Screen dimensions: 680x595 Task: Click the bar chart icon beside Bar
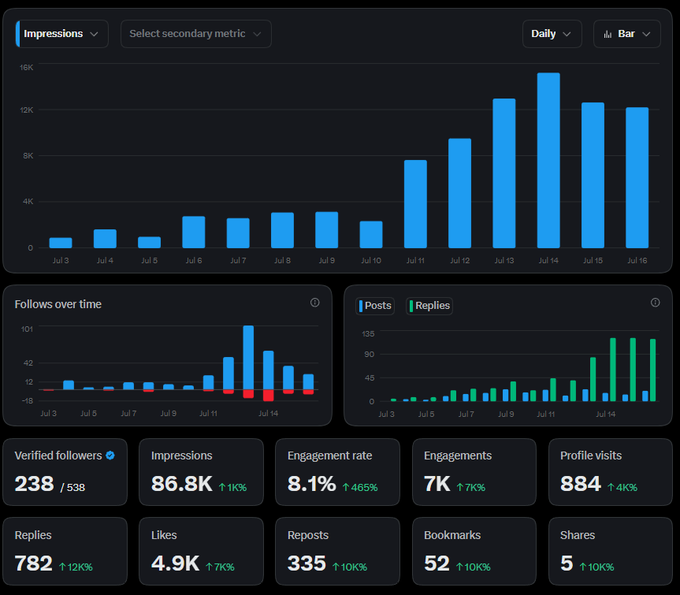608,34
